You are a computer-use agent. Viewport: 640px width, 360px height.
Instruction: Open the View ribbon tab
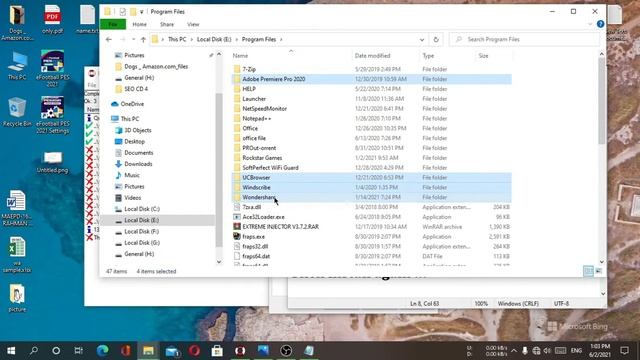193,24
